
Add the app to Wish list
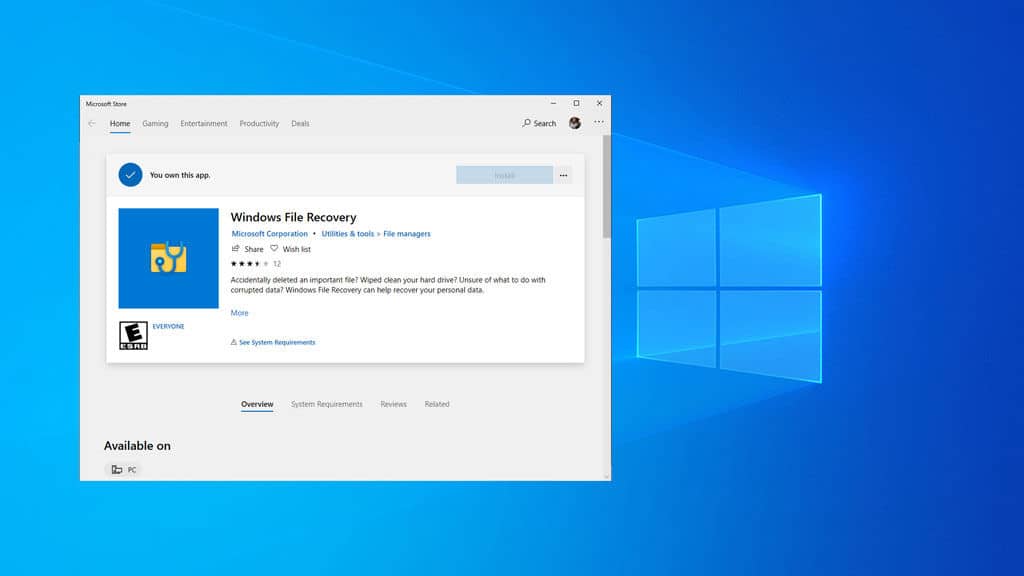coord(291,249)
